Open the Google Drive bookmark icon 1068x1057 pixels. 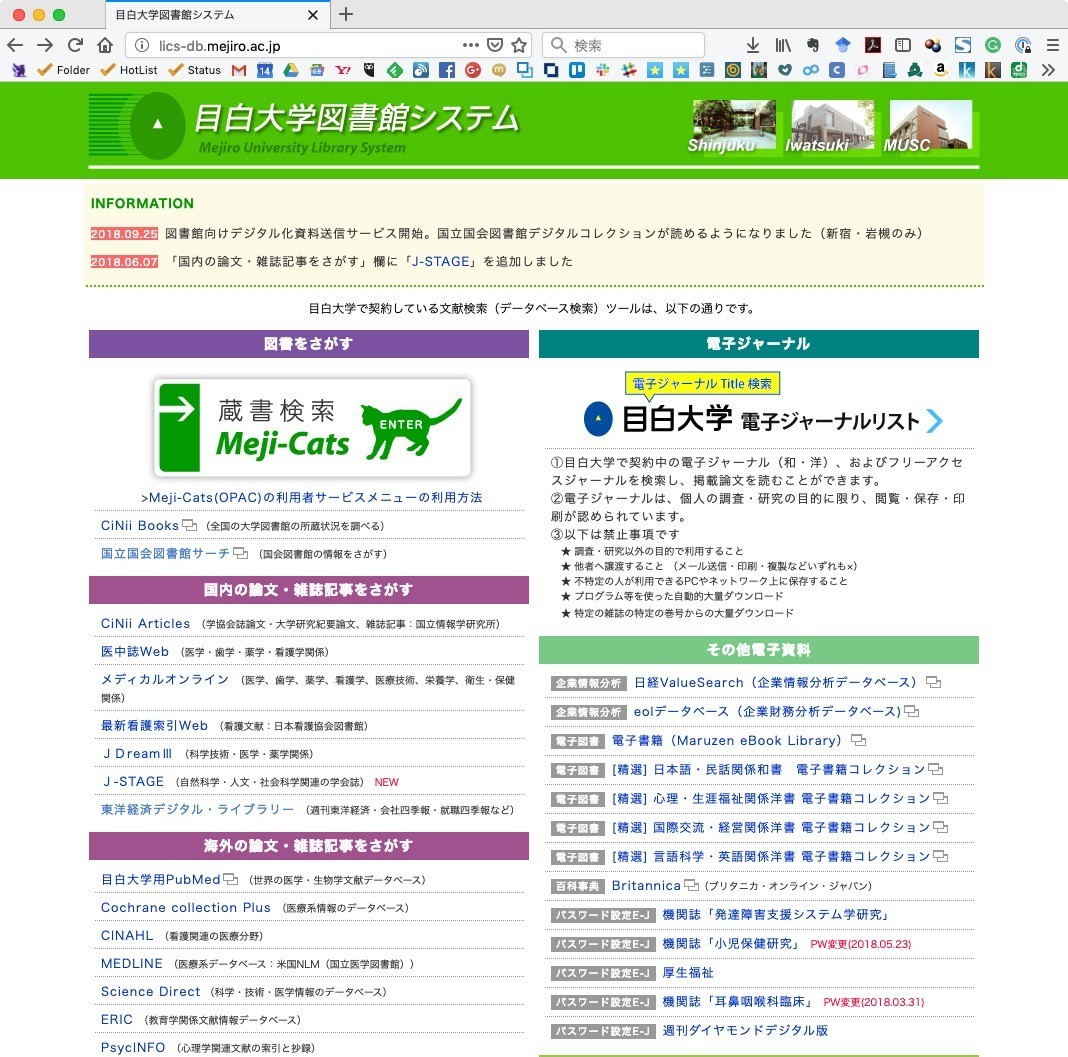click(x=291, y=69)
